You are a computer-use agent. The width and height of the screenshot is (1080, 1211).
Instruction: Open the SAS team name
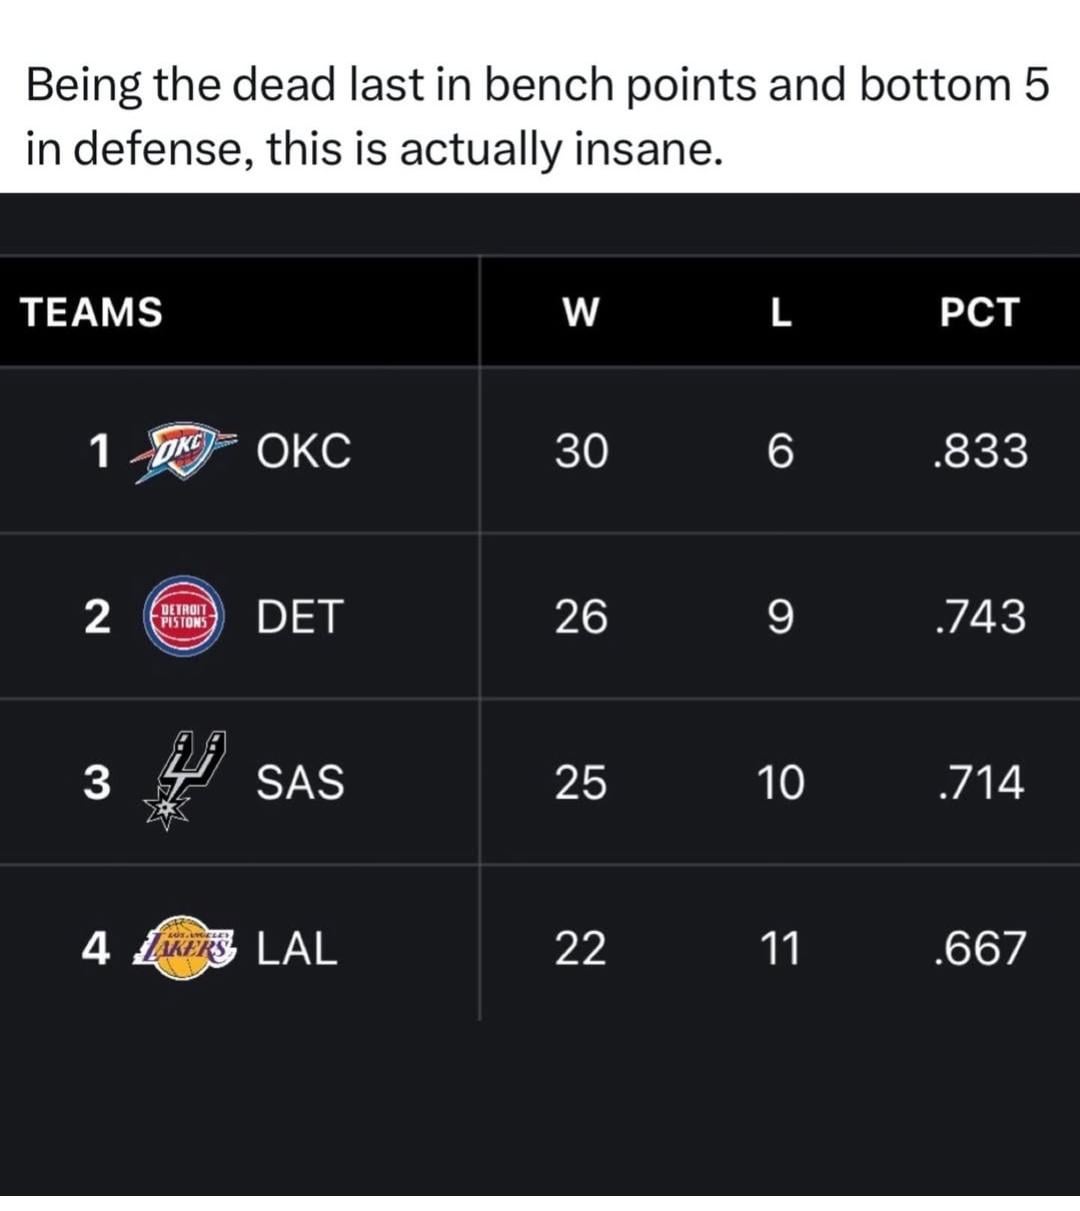(x=300, y=782)
